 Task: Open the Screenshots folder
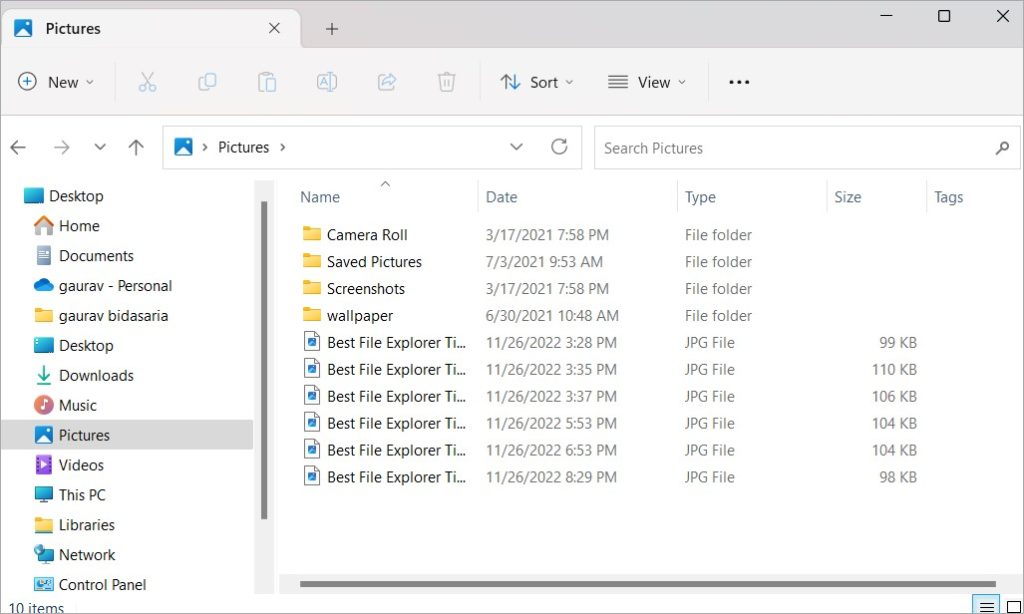coord(365,288)
